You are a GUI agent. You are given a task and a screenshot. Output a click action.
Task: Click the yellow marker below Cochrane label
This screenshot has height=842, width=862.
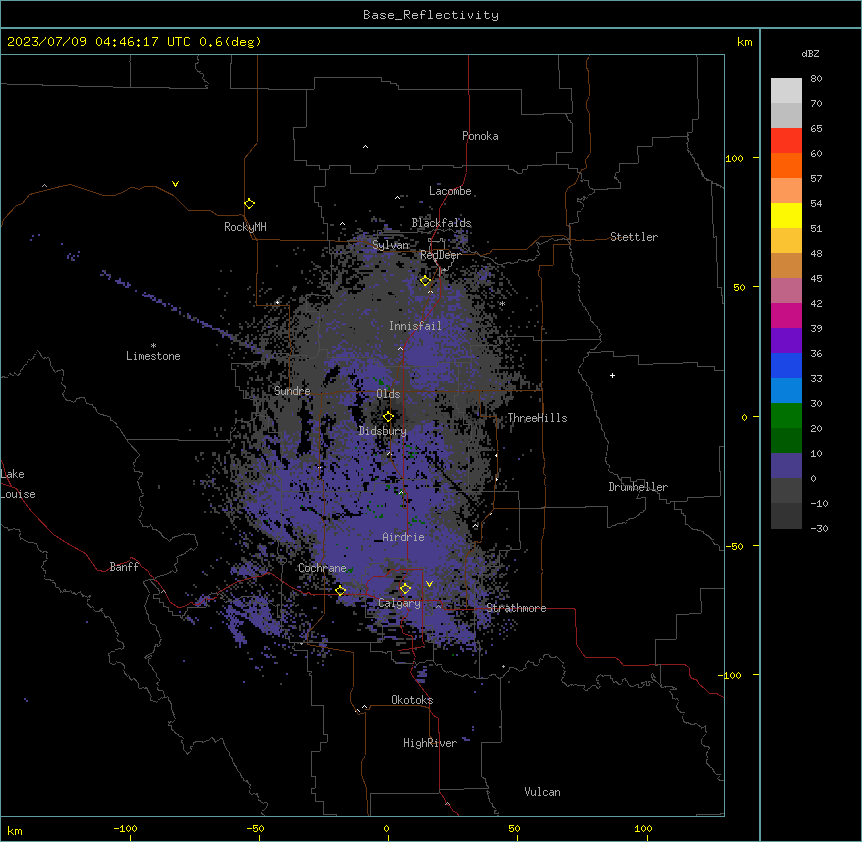[341, 591]
